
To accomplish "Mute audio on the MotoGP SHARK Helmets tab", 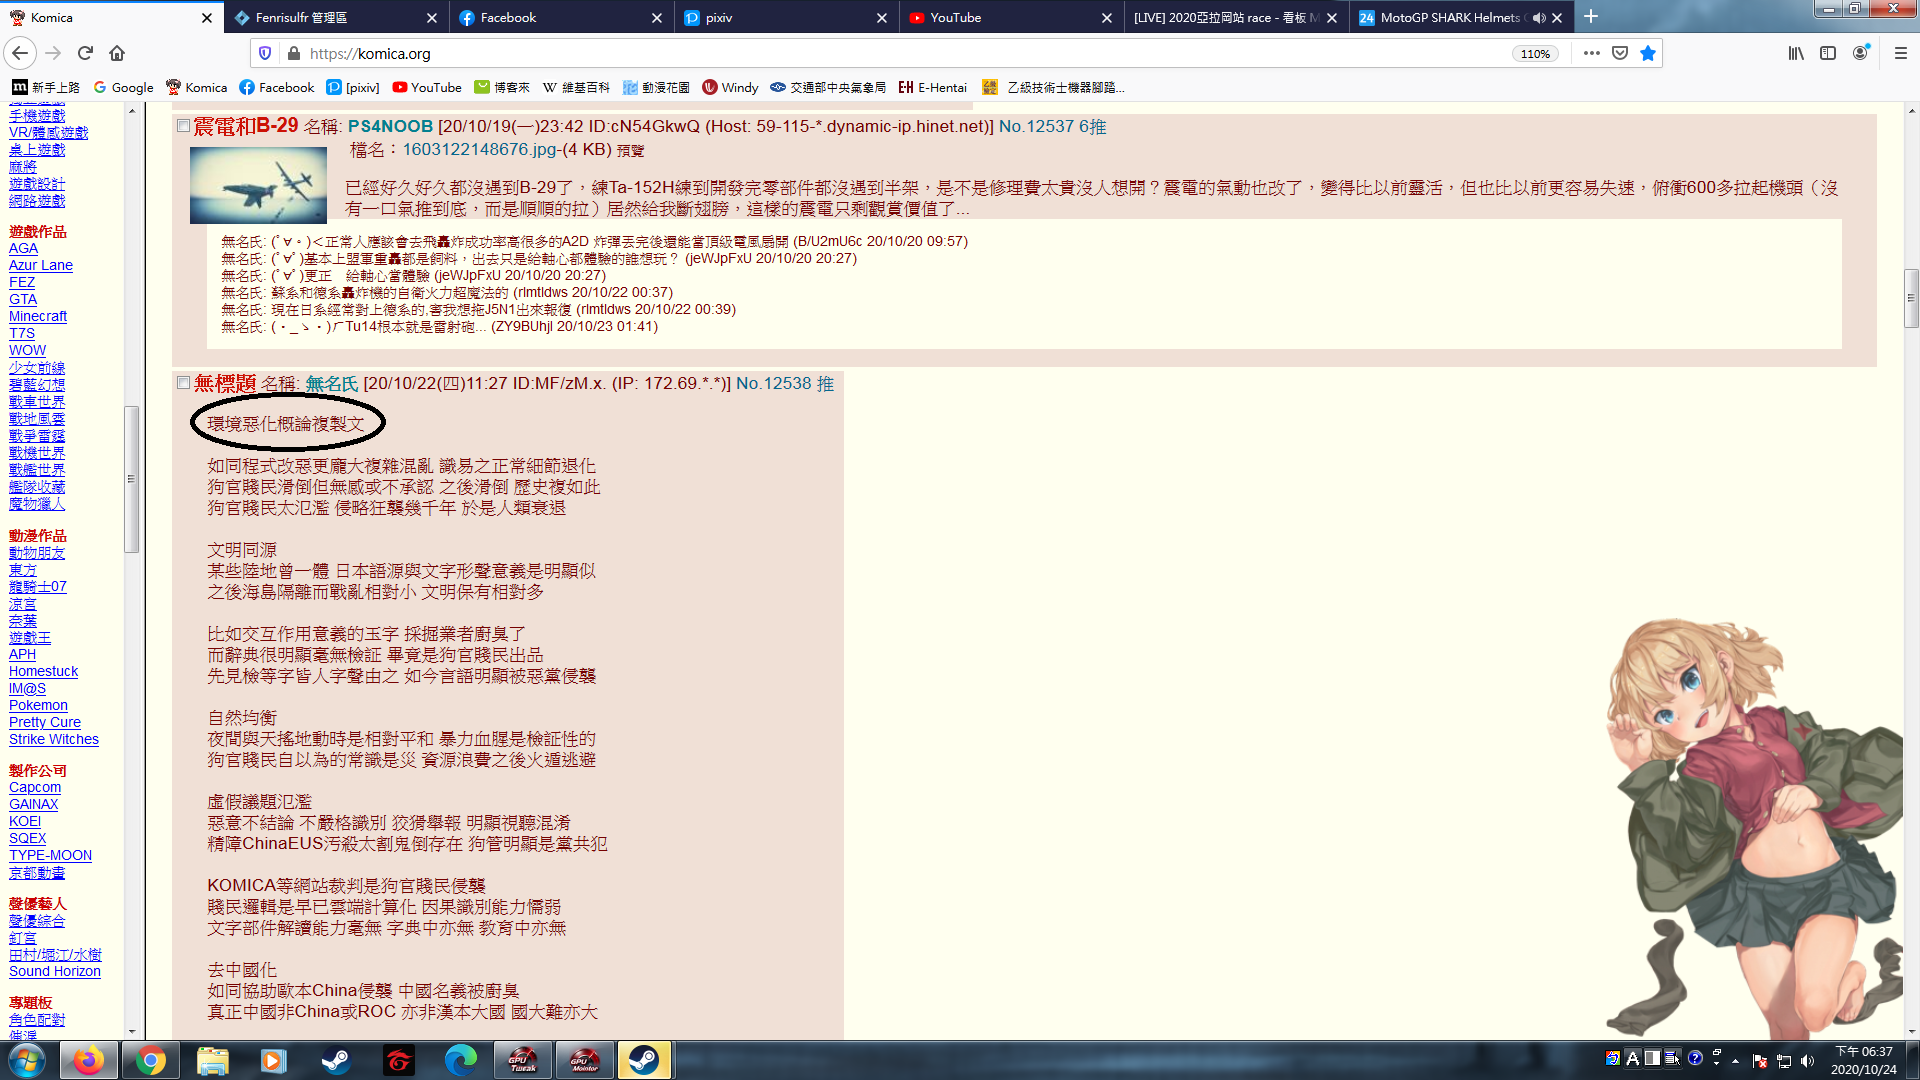I will tap(1538, 18).
